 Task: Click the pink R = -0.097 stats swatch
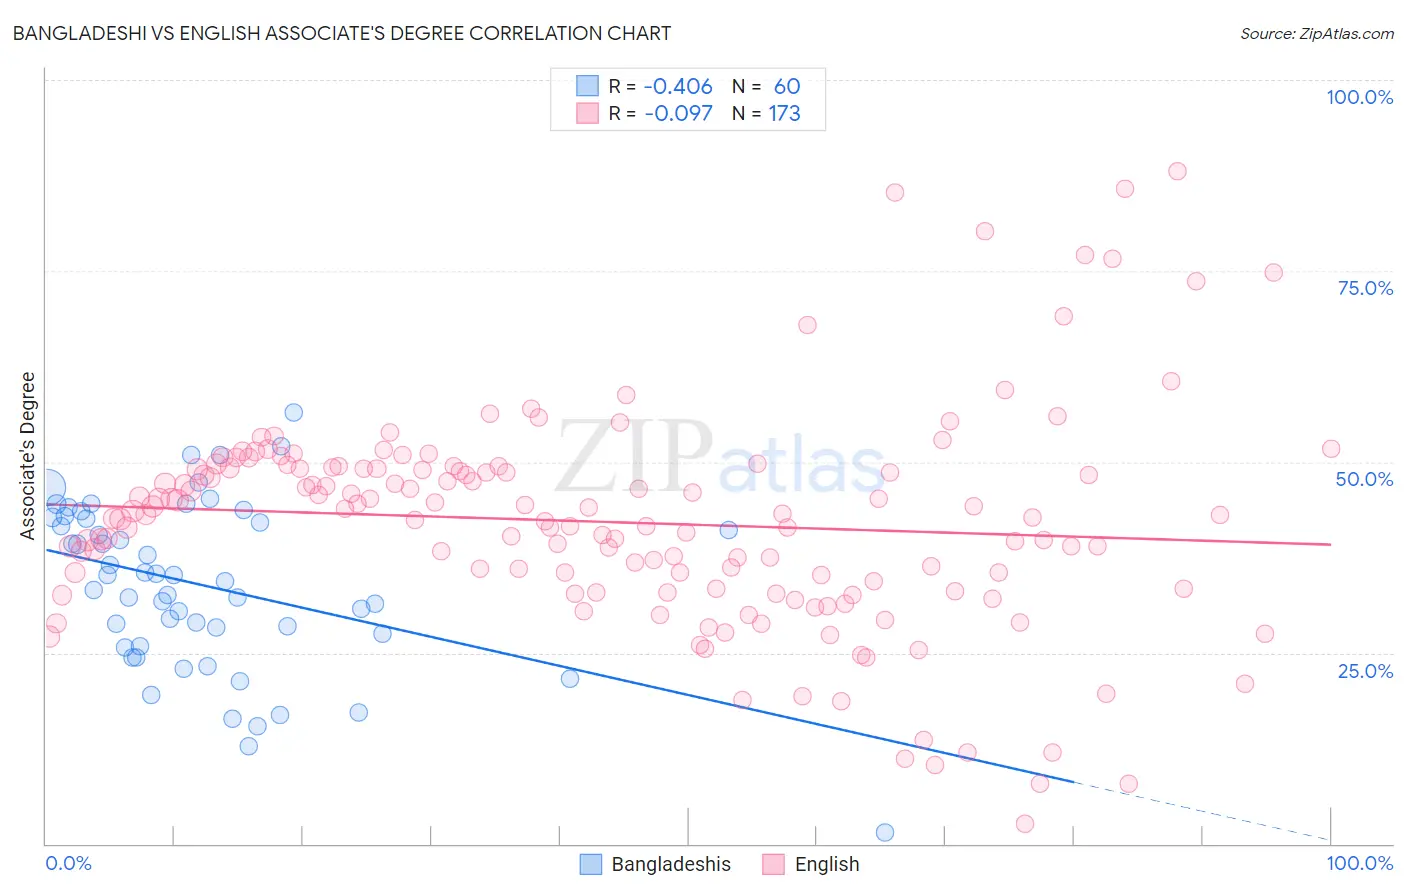click(x=587, y=113)
